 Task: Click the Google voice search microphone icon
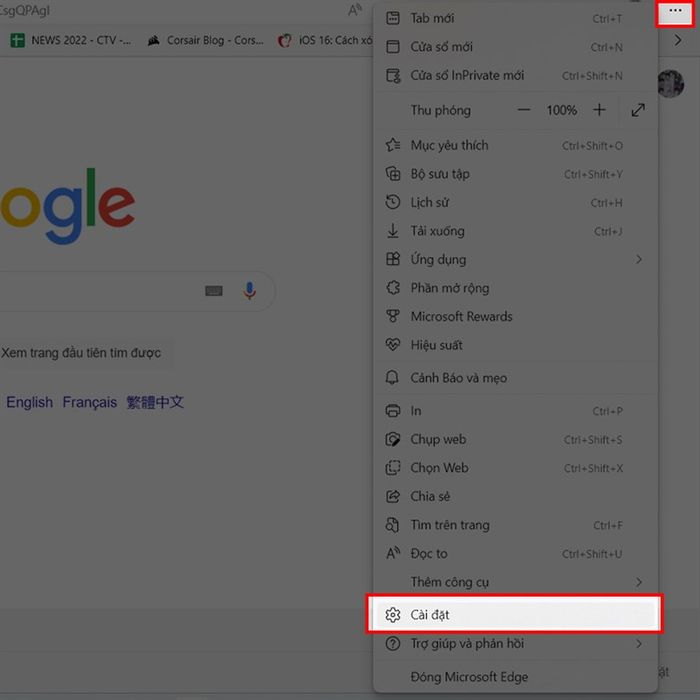[x=250, y=291]
